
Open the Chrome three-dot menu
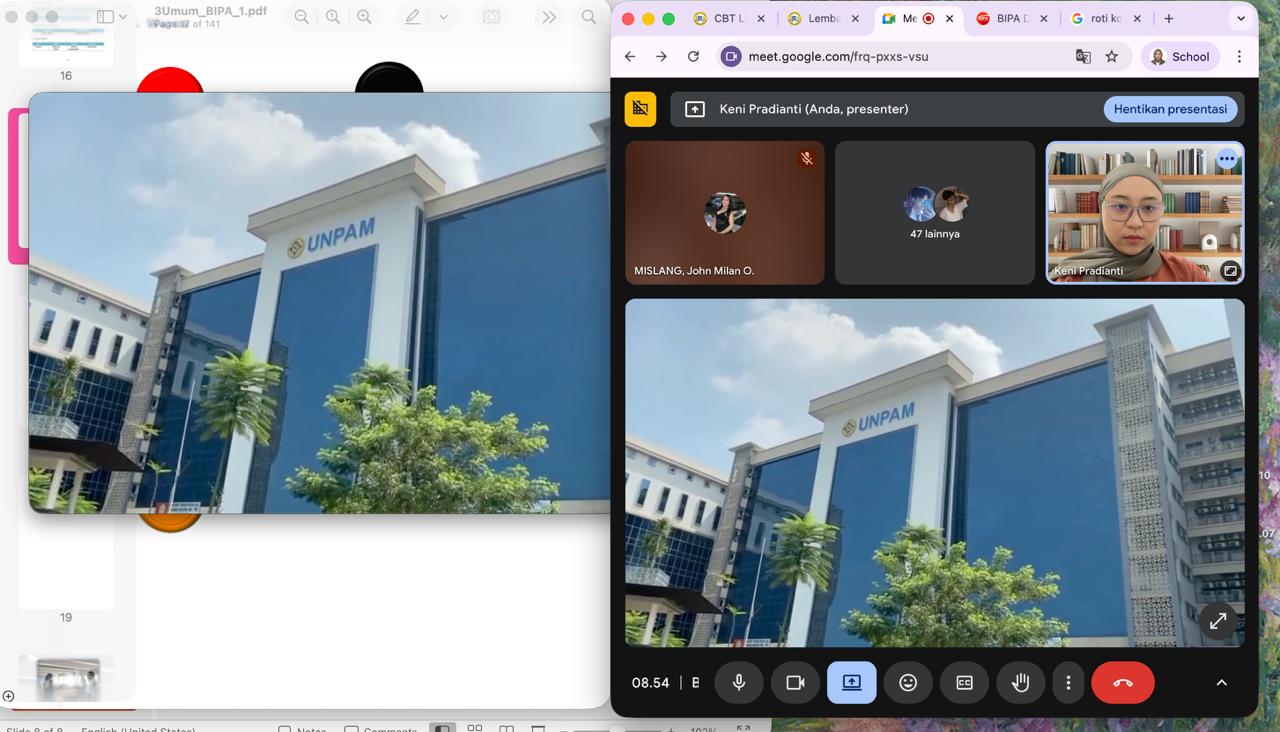click(1240, 57)
